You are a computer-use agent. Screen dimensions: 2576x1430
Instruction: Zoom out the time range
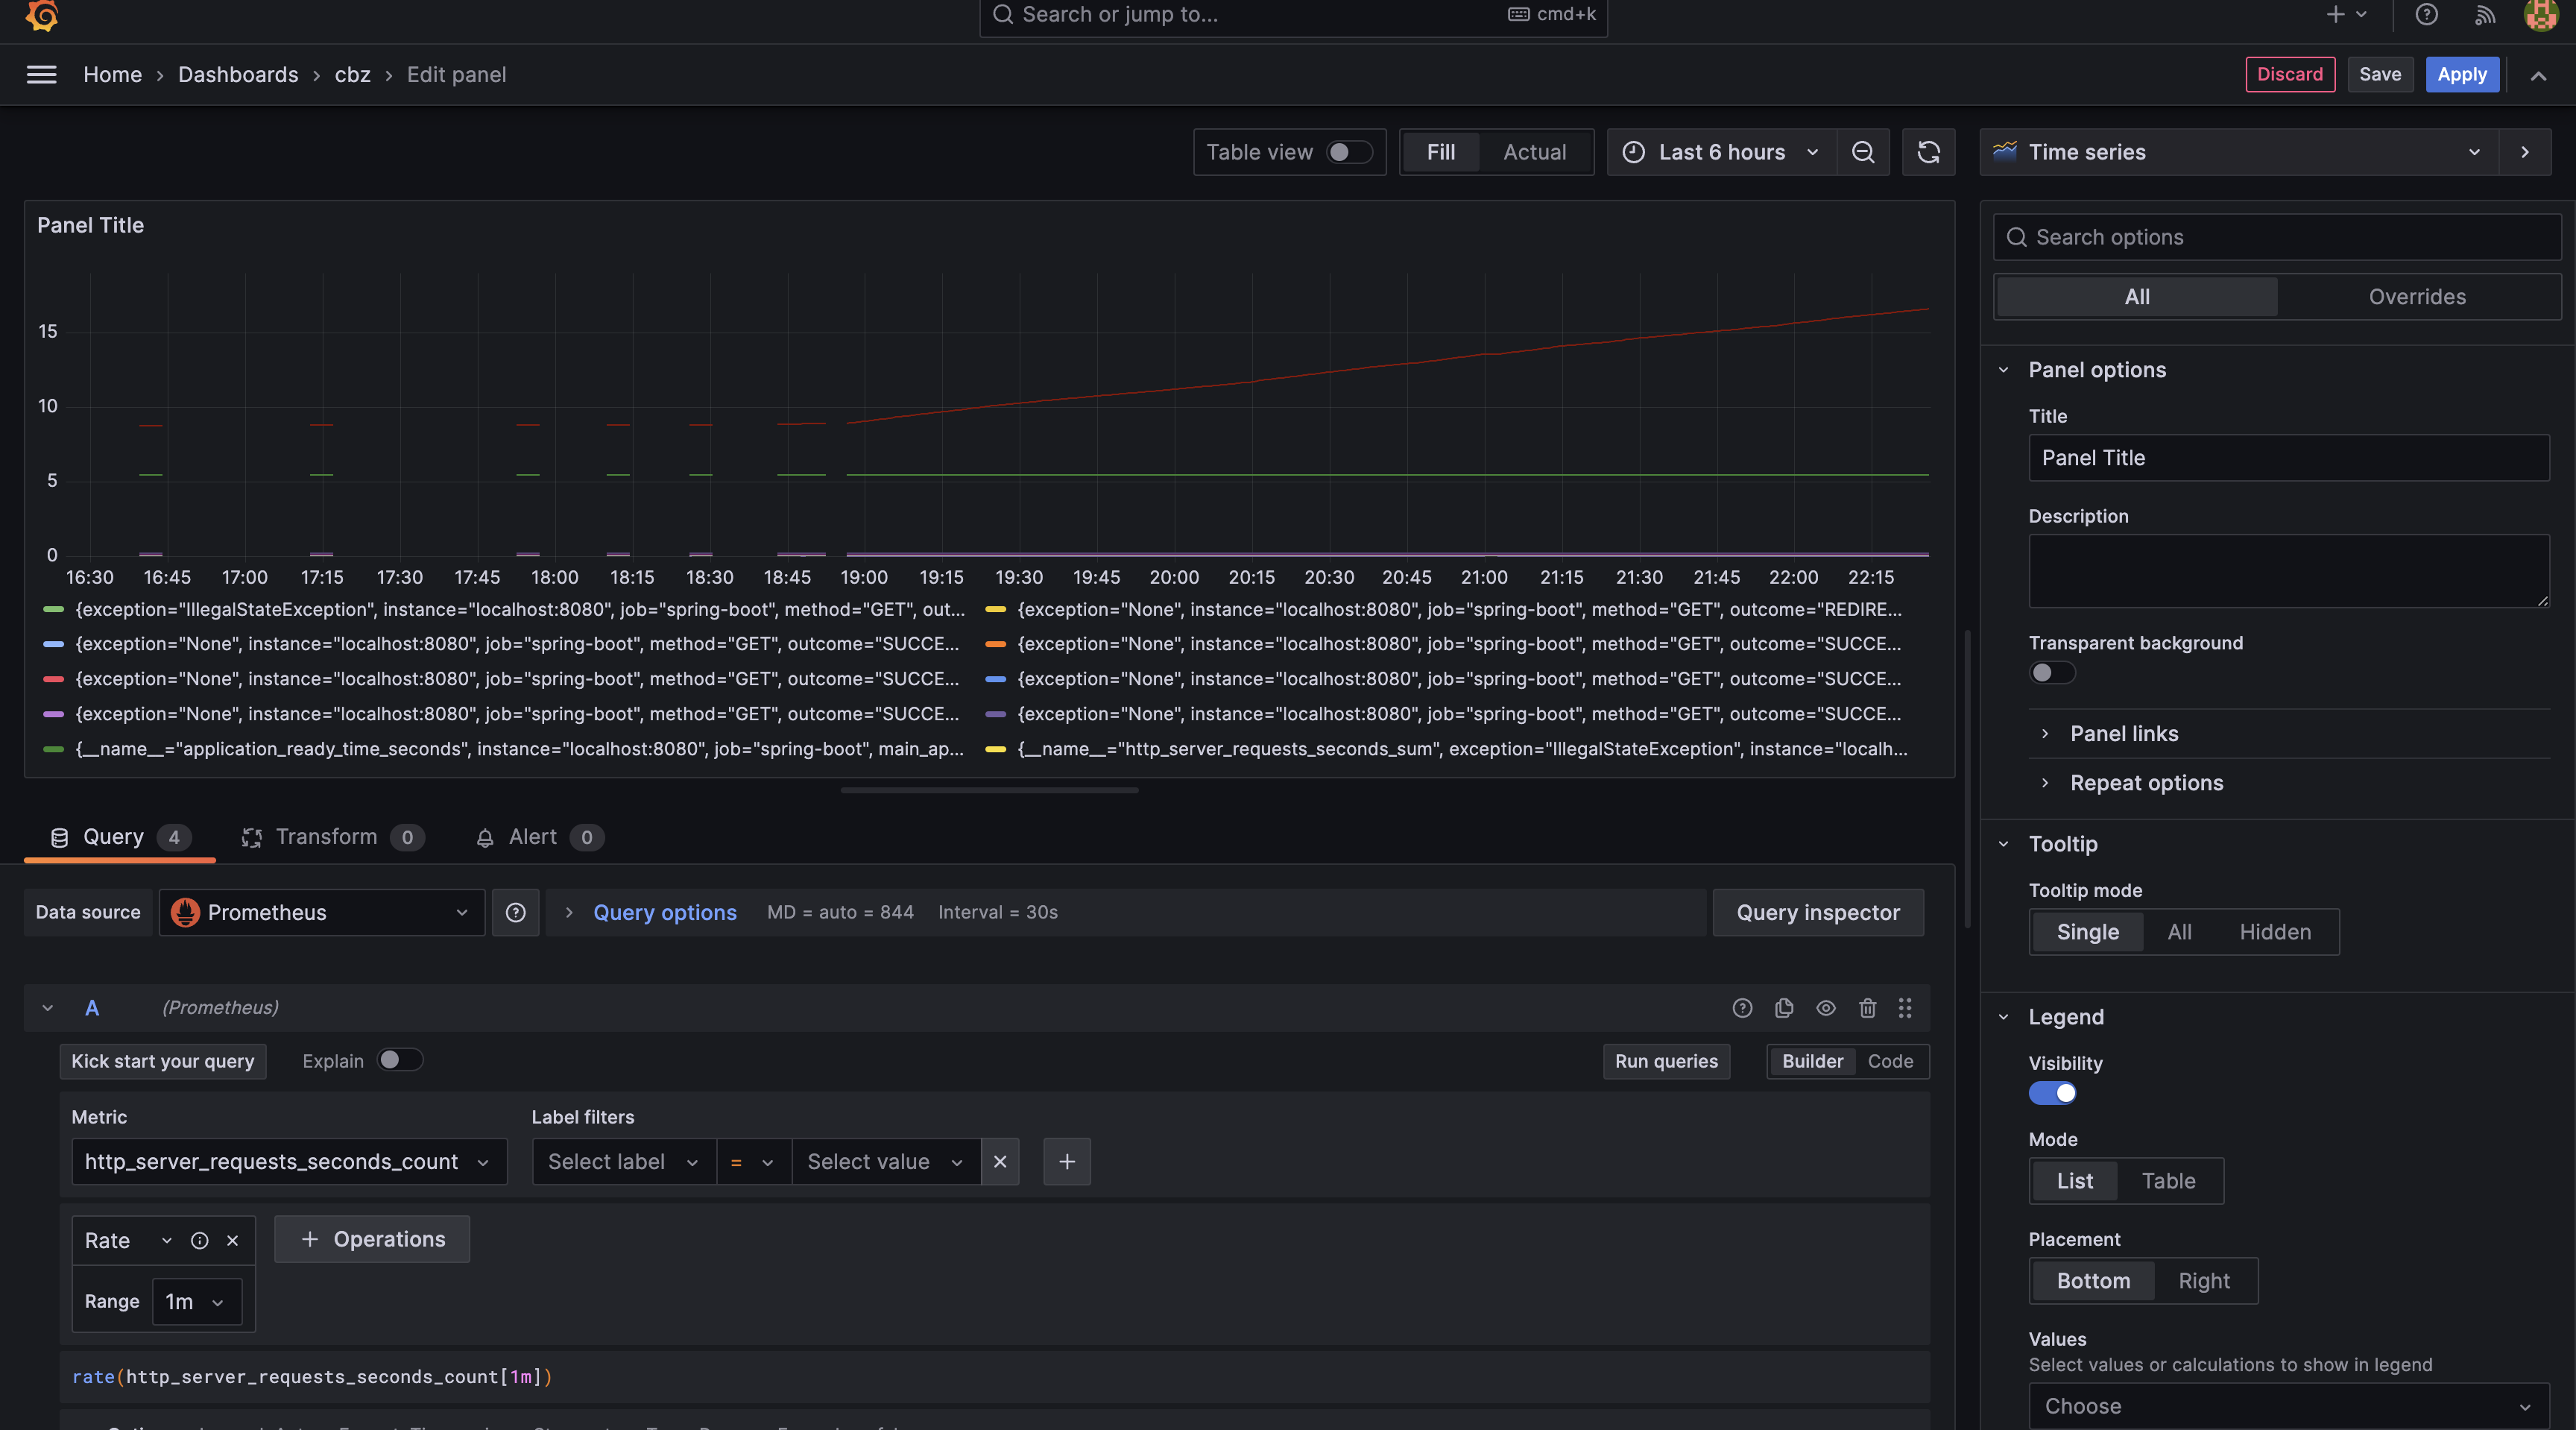[1863, 152]
